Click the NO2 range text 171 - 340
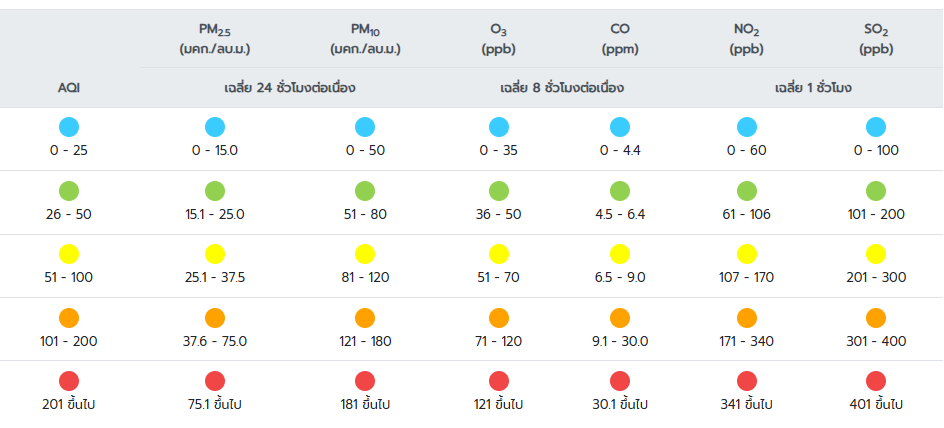944x428 pixels. pos(747,341)
